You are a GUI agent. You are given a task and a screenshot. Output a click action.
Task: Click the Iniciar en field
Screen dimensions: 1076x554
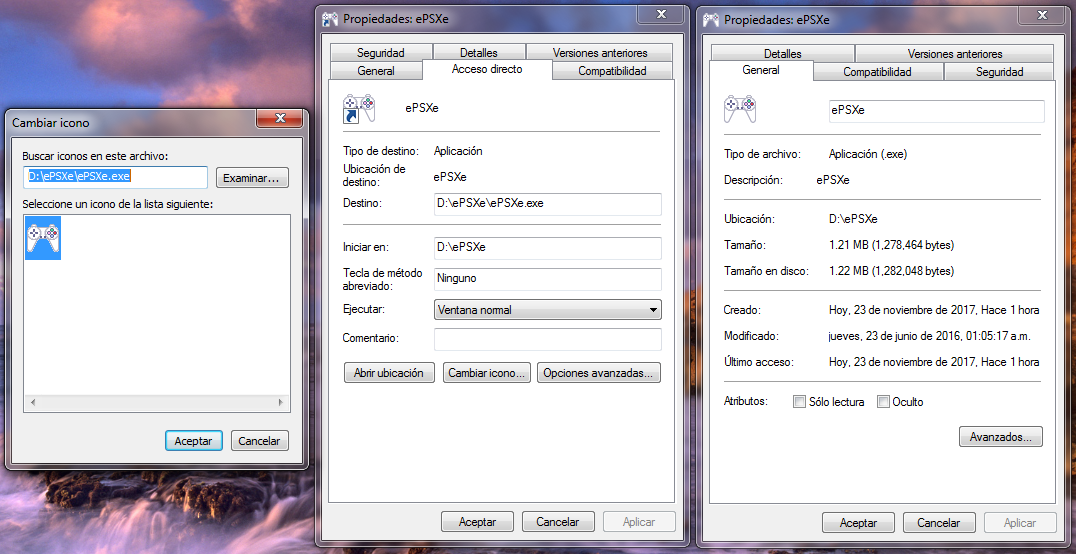point(548,248)
